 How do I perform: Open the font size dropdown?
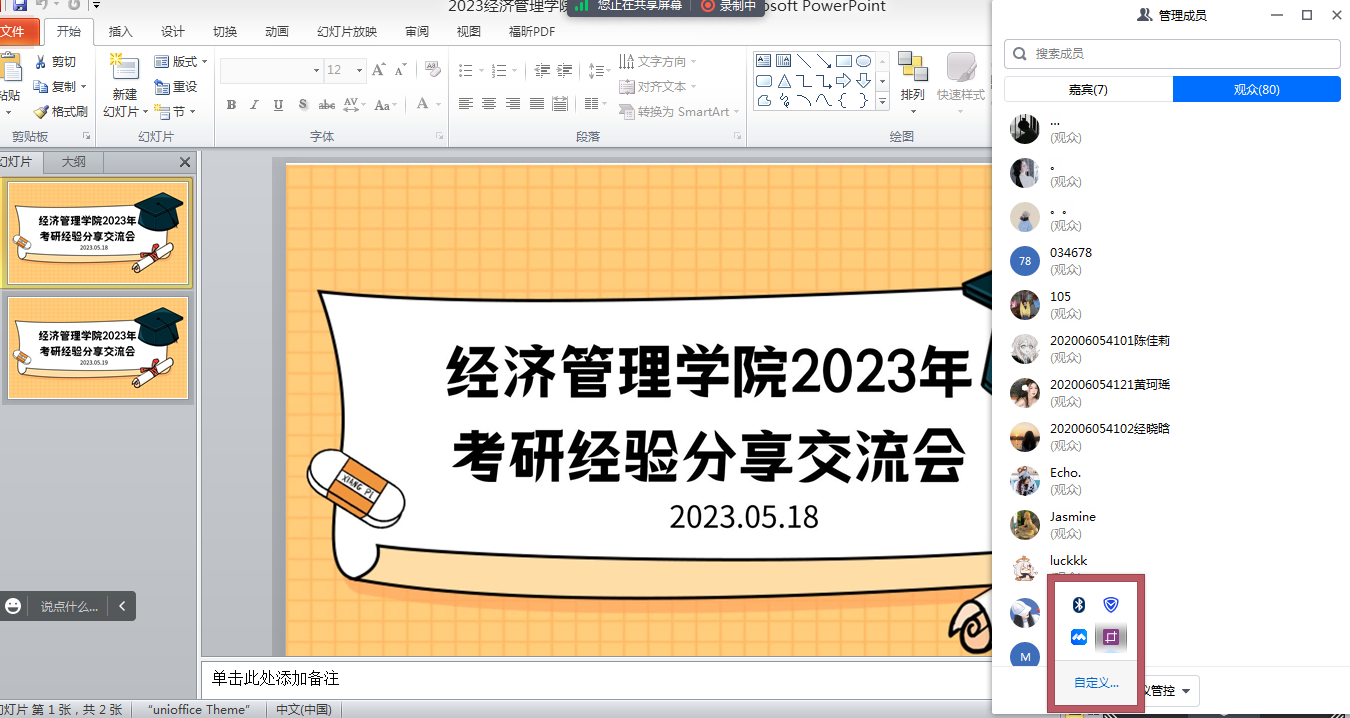click(x=360, y=70)
